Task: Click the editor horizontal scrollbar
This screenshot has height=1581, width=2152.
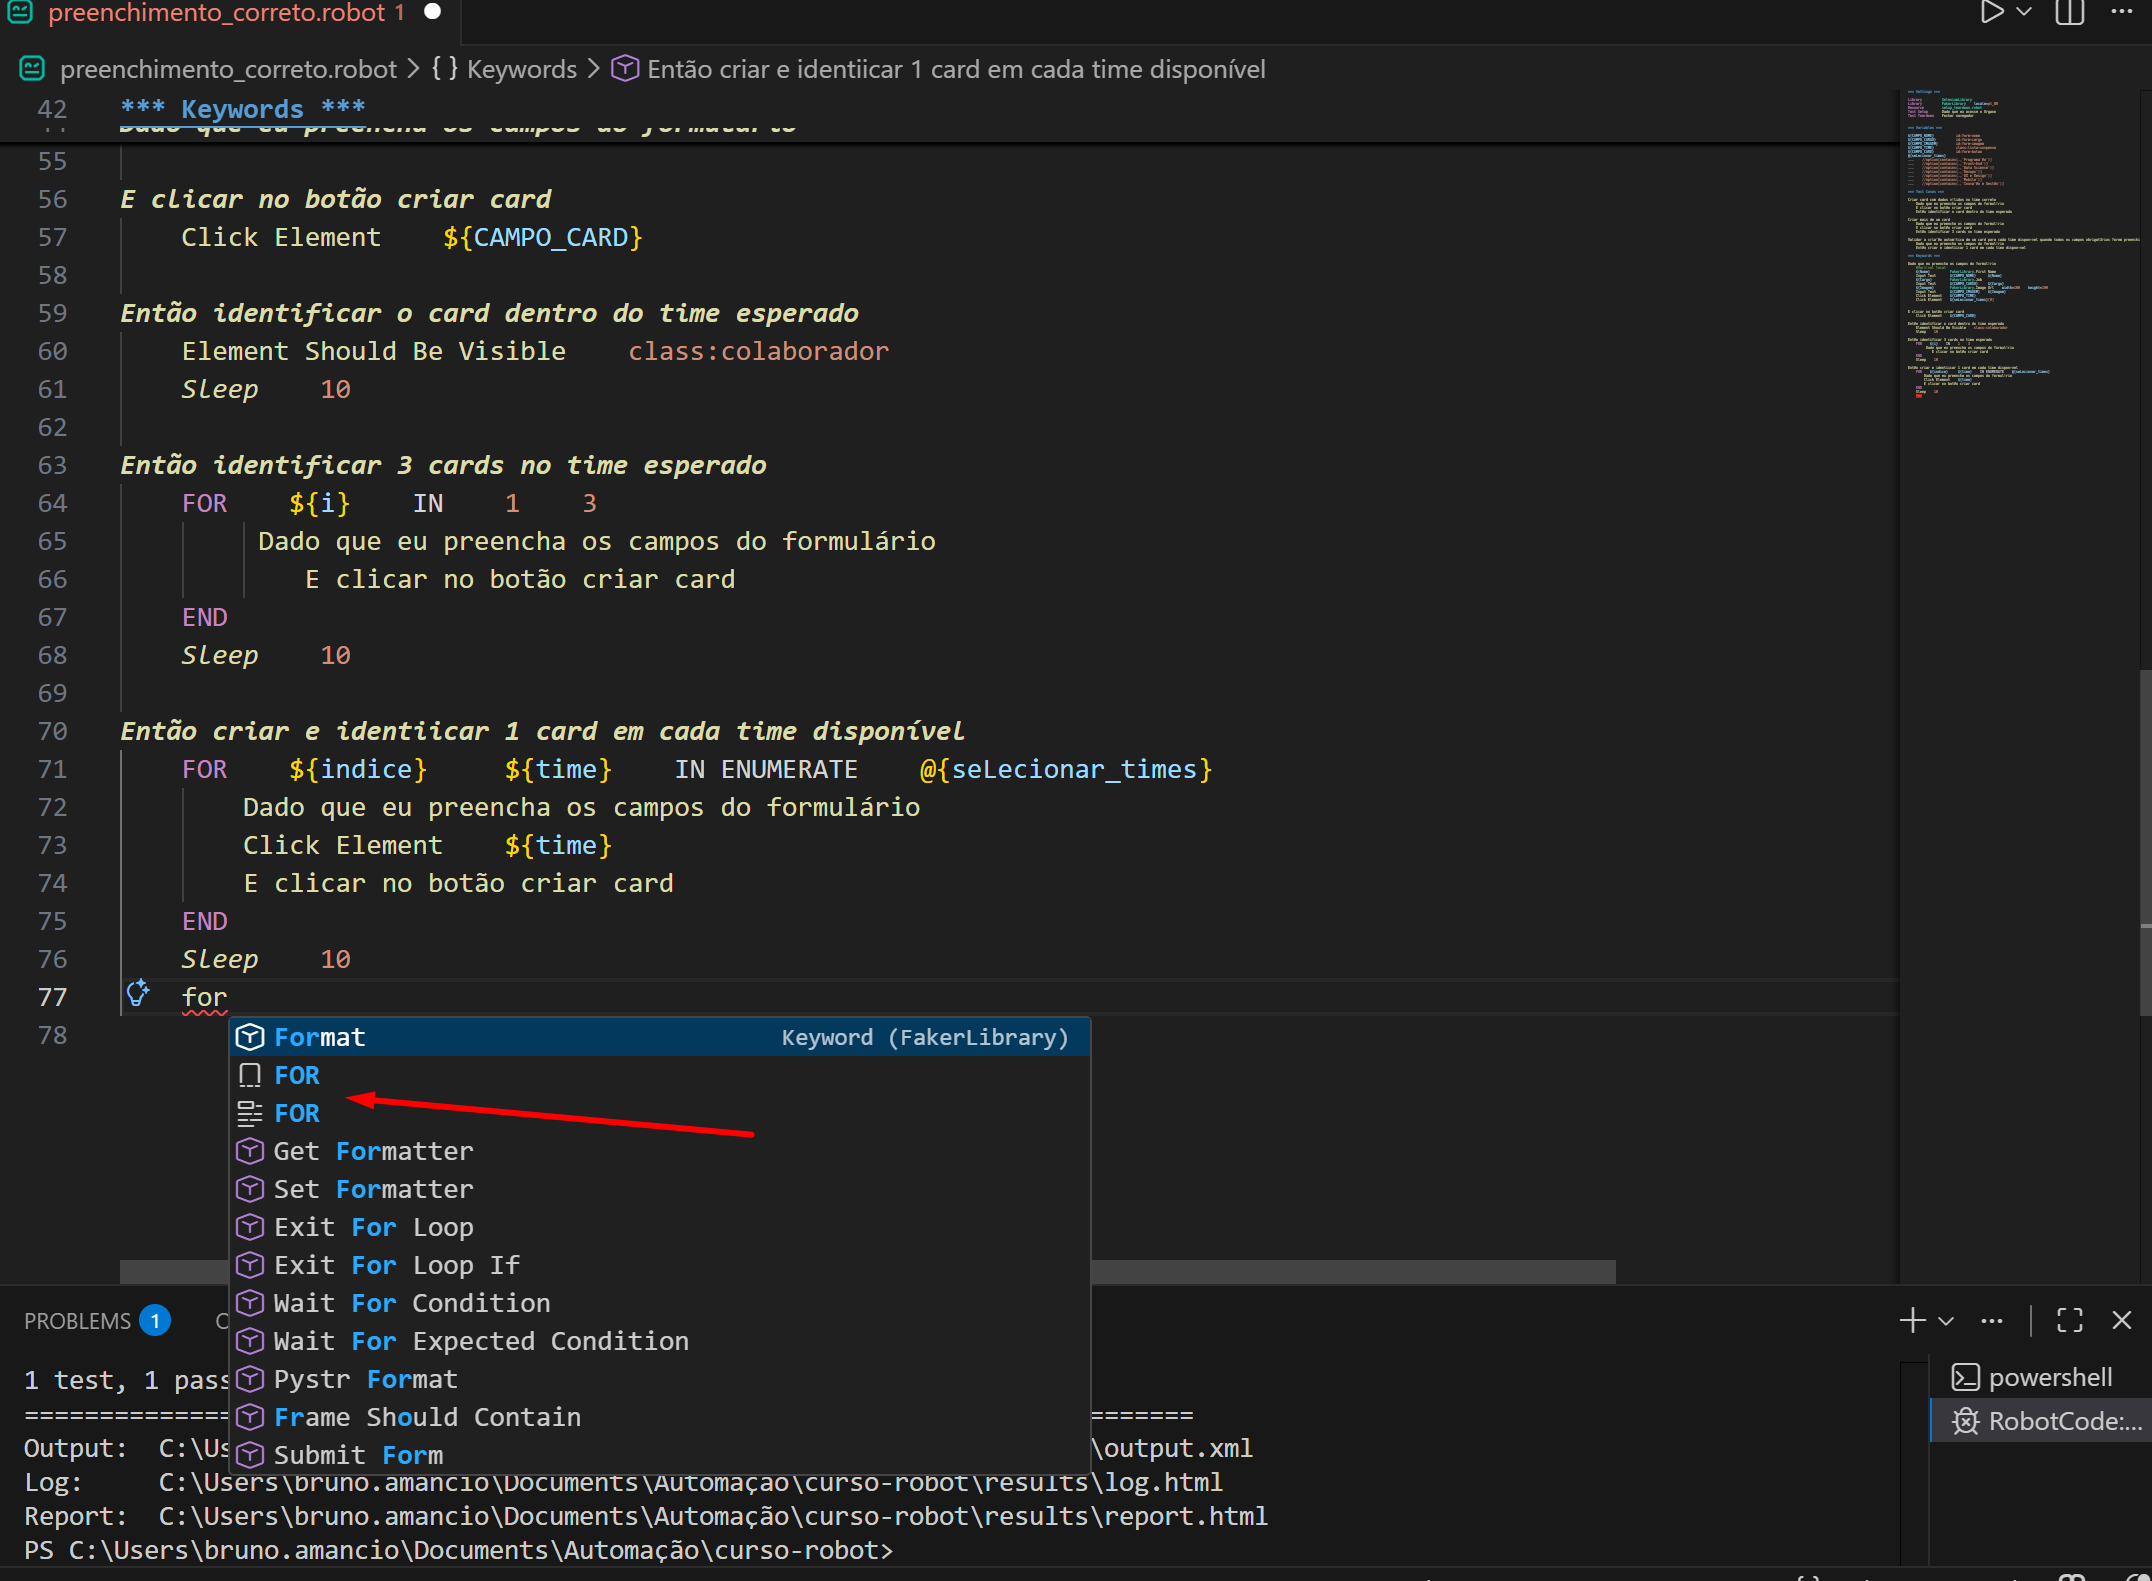Action: 1350,1271
